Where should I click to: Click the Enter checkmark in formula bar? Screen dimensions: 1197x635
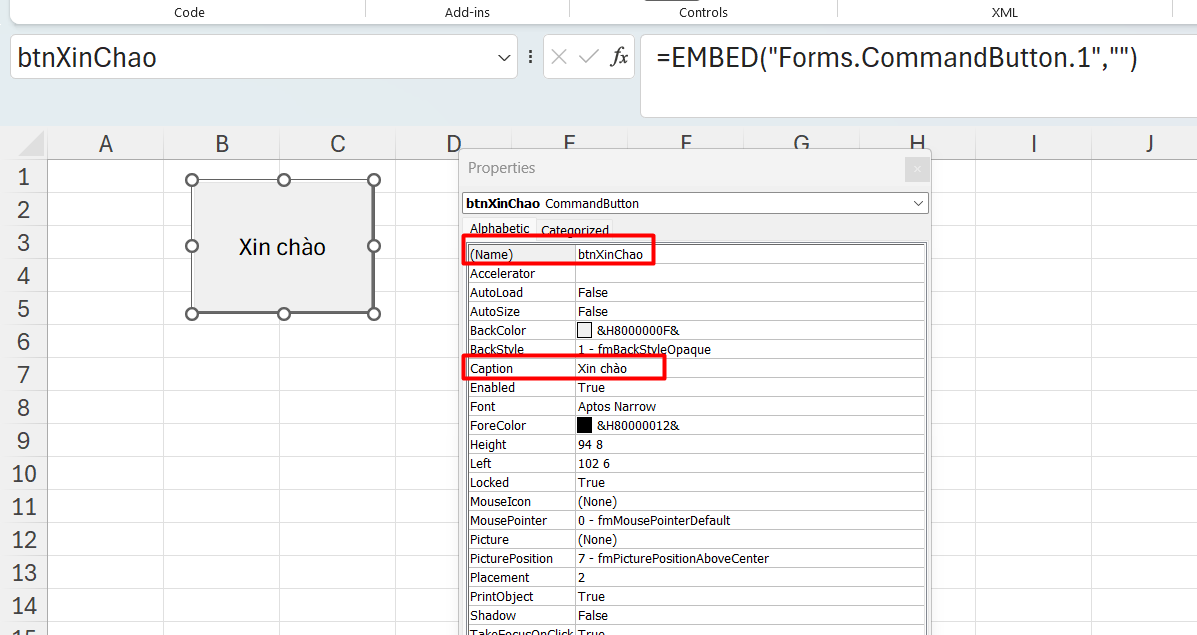(x=589, y=57)
